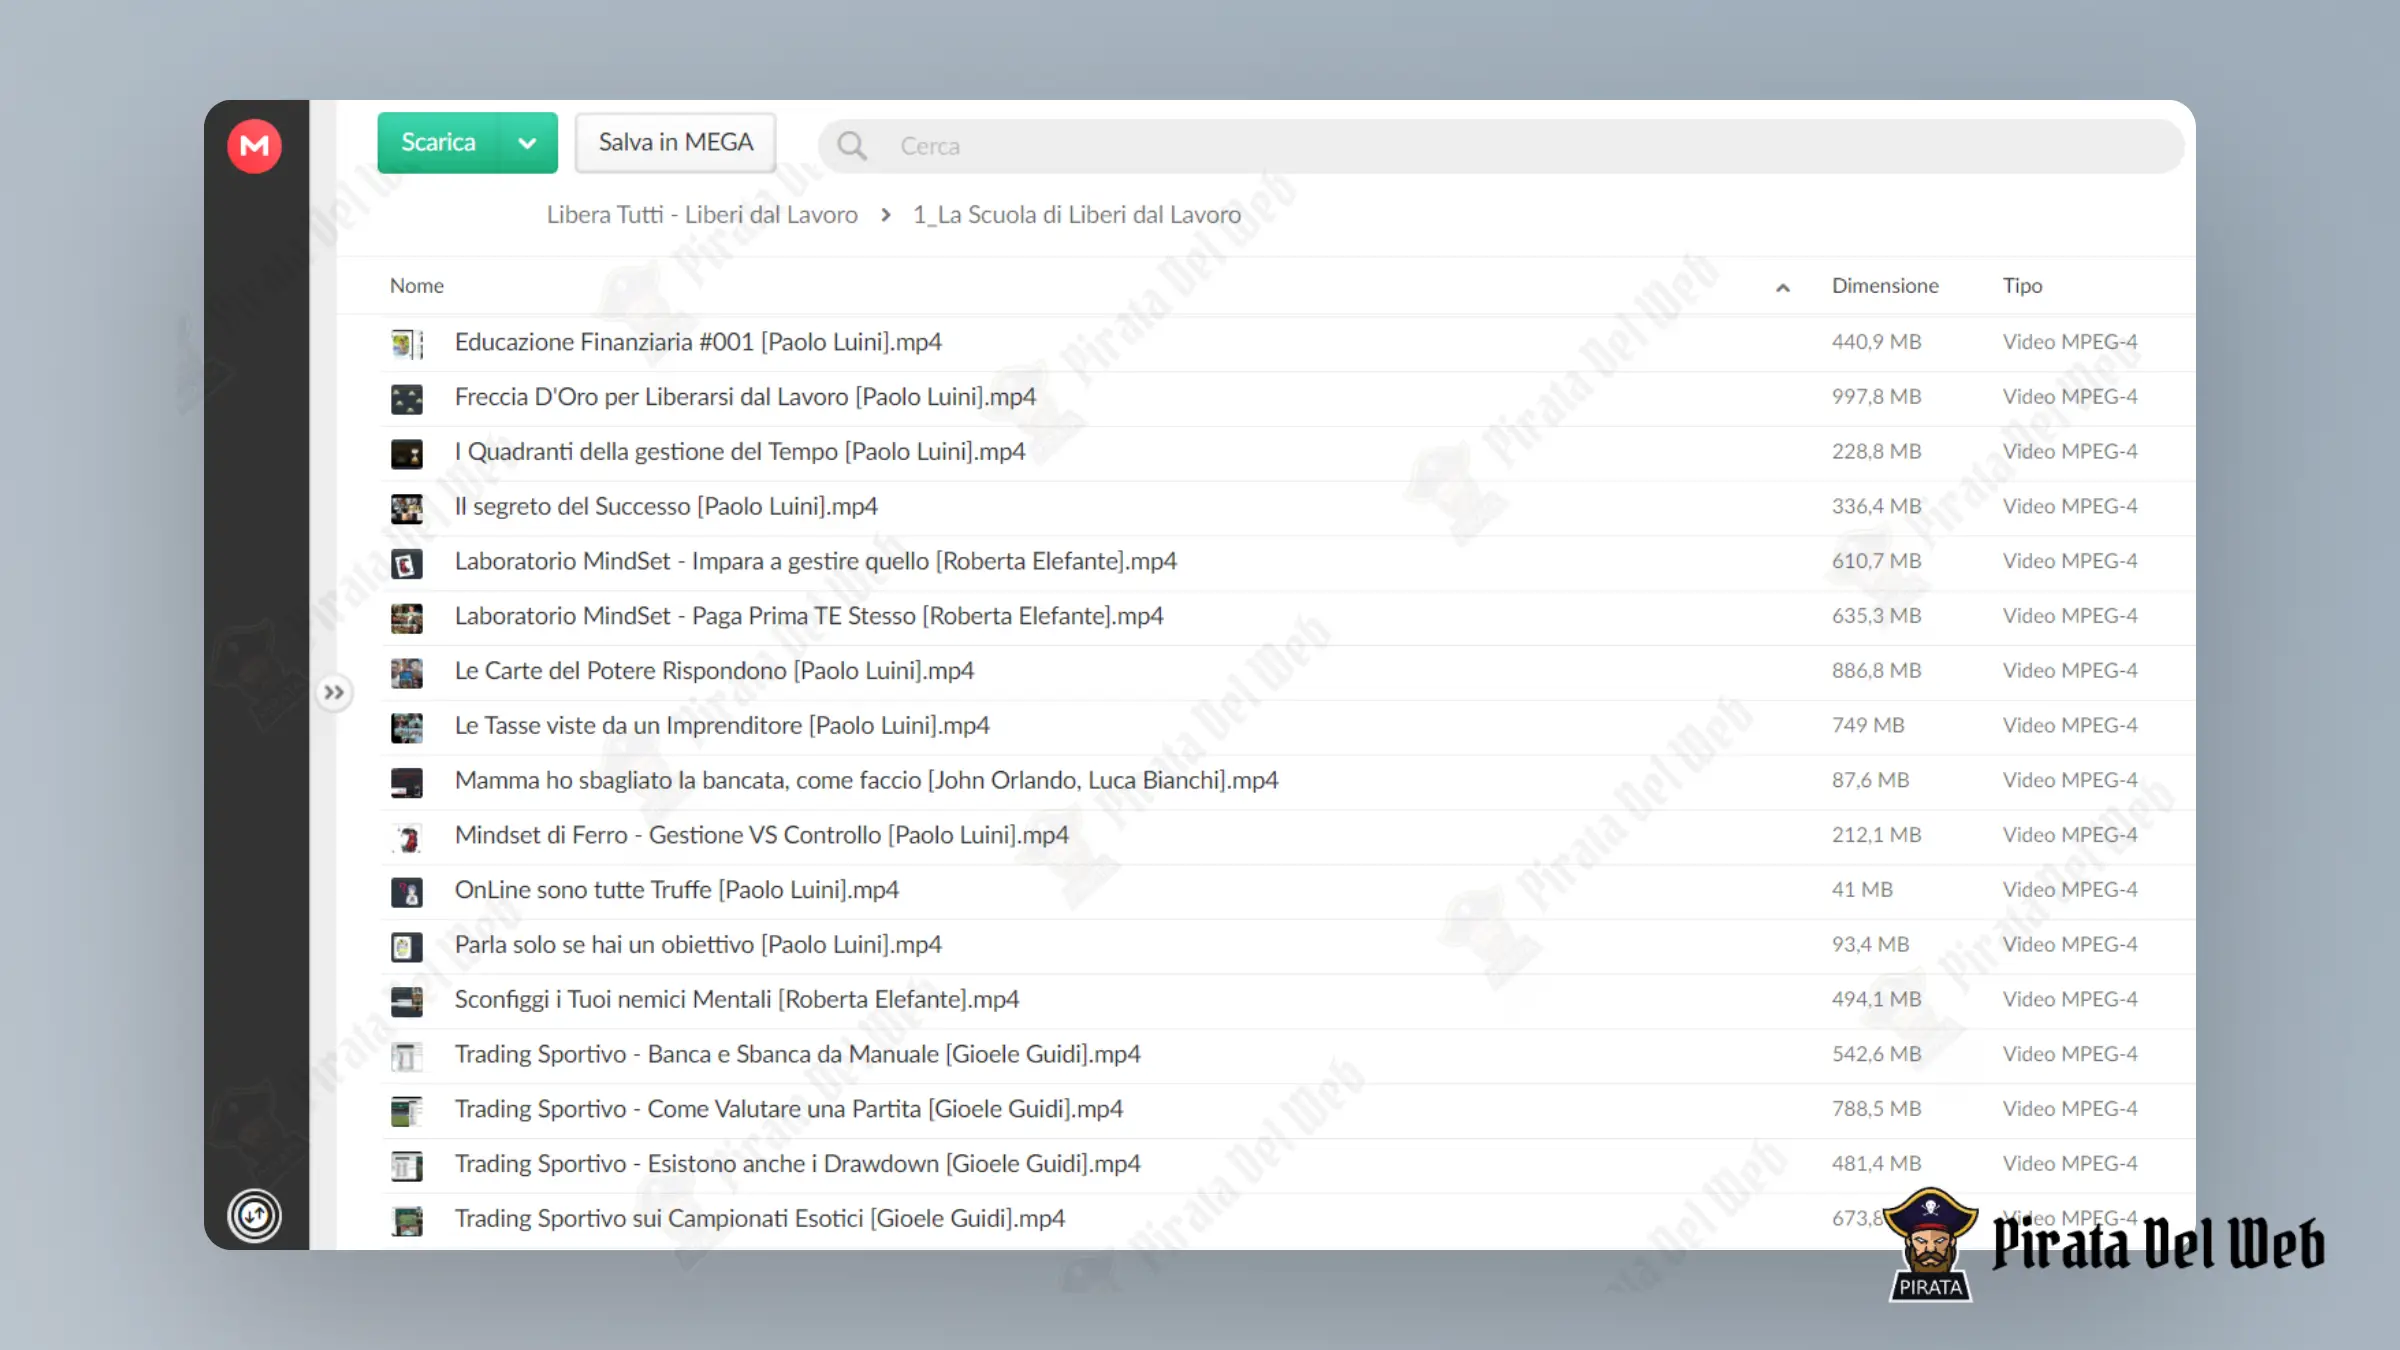Image resolution: width=2400 pixels, height=1350 pixels.
Task: Click thumbnail of Sconfiggi i Tuoi nemici Mentali
Action: pyautogui.click(x=407, y=1002)
